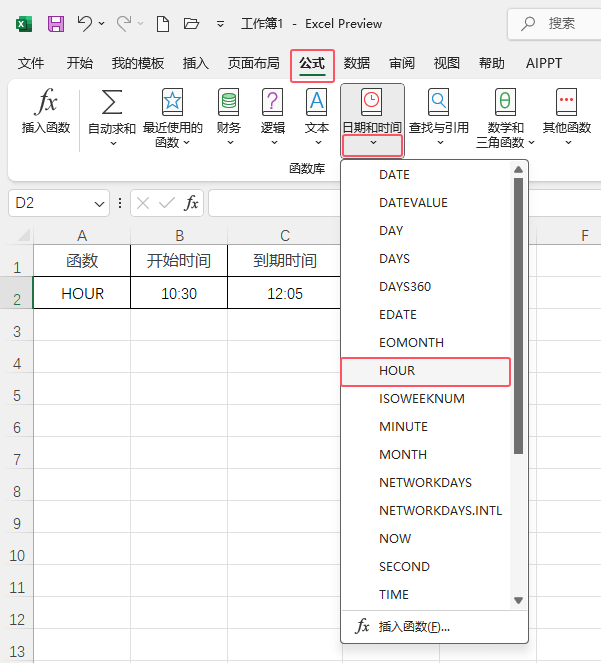Create a new blank document icon
601x663 pixels.
pyautogui.click(x=163, y=24)
